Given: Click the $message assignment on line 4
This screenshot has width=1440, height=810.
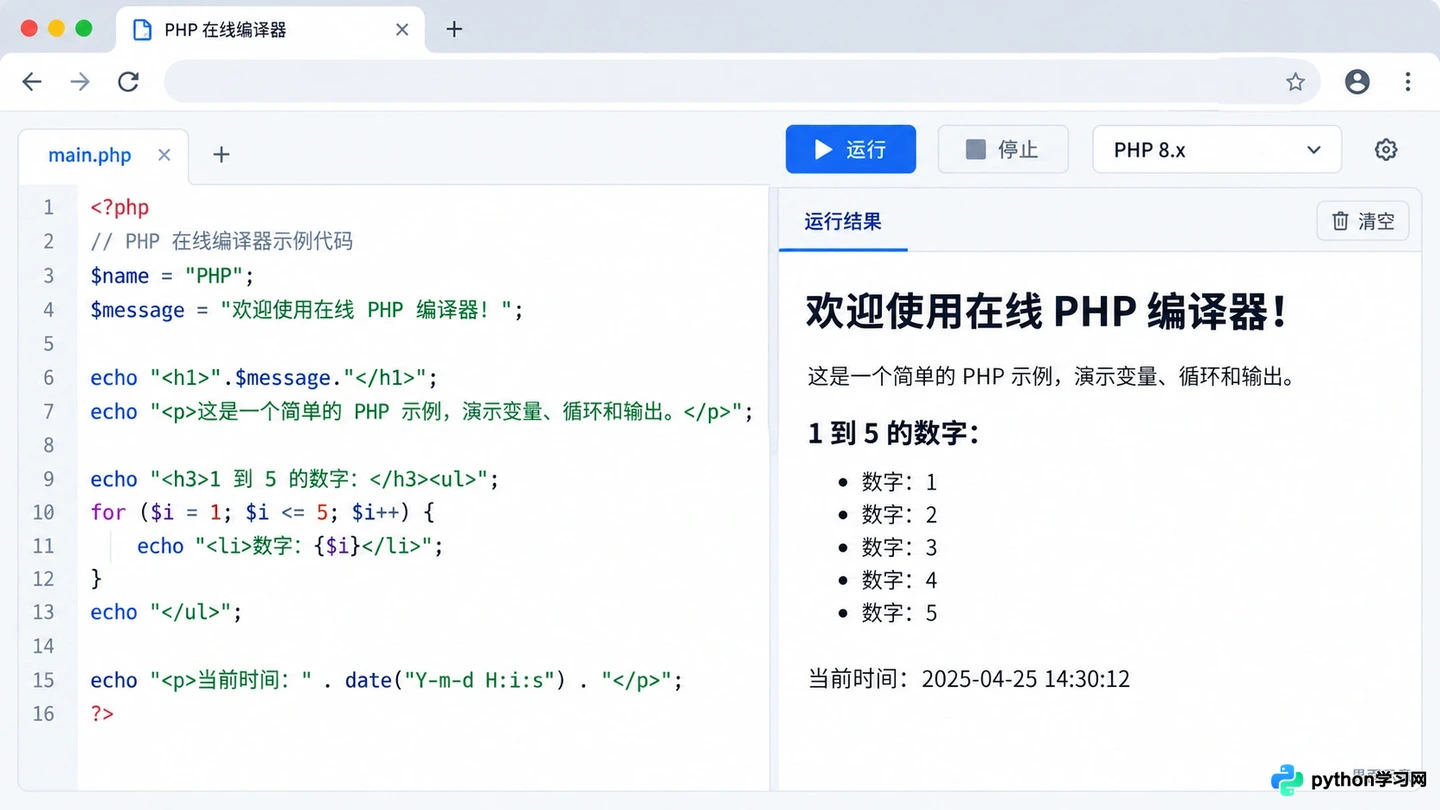Looking at the screenshot, I should 307,310.
